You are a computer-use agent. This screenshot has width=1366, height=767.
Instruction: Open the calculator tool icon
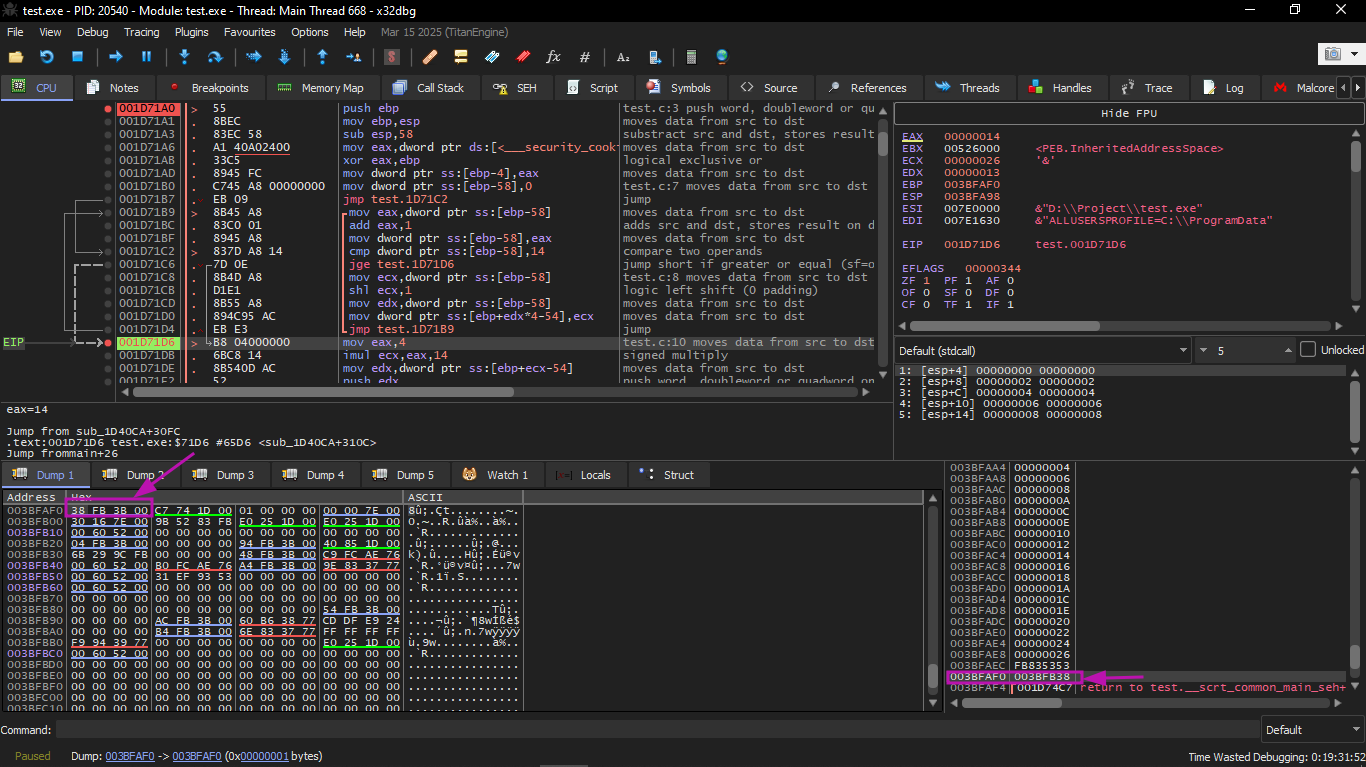pos(690,57)
